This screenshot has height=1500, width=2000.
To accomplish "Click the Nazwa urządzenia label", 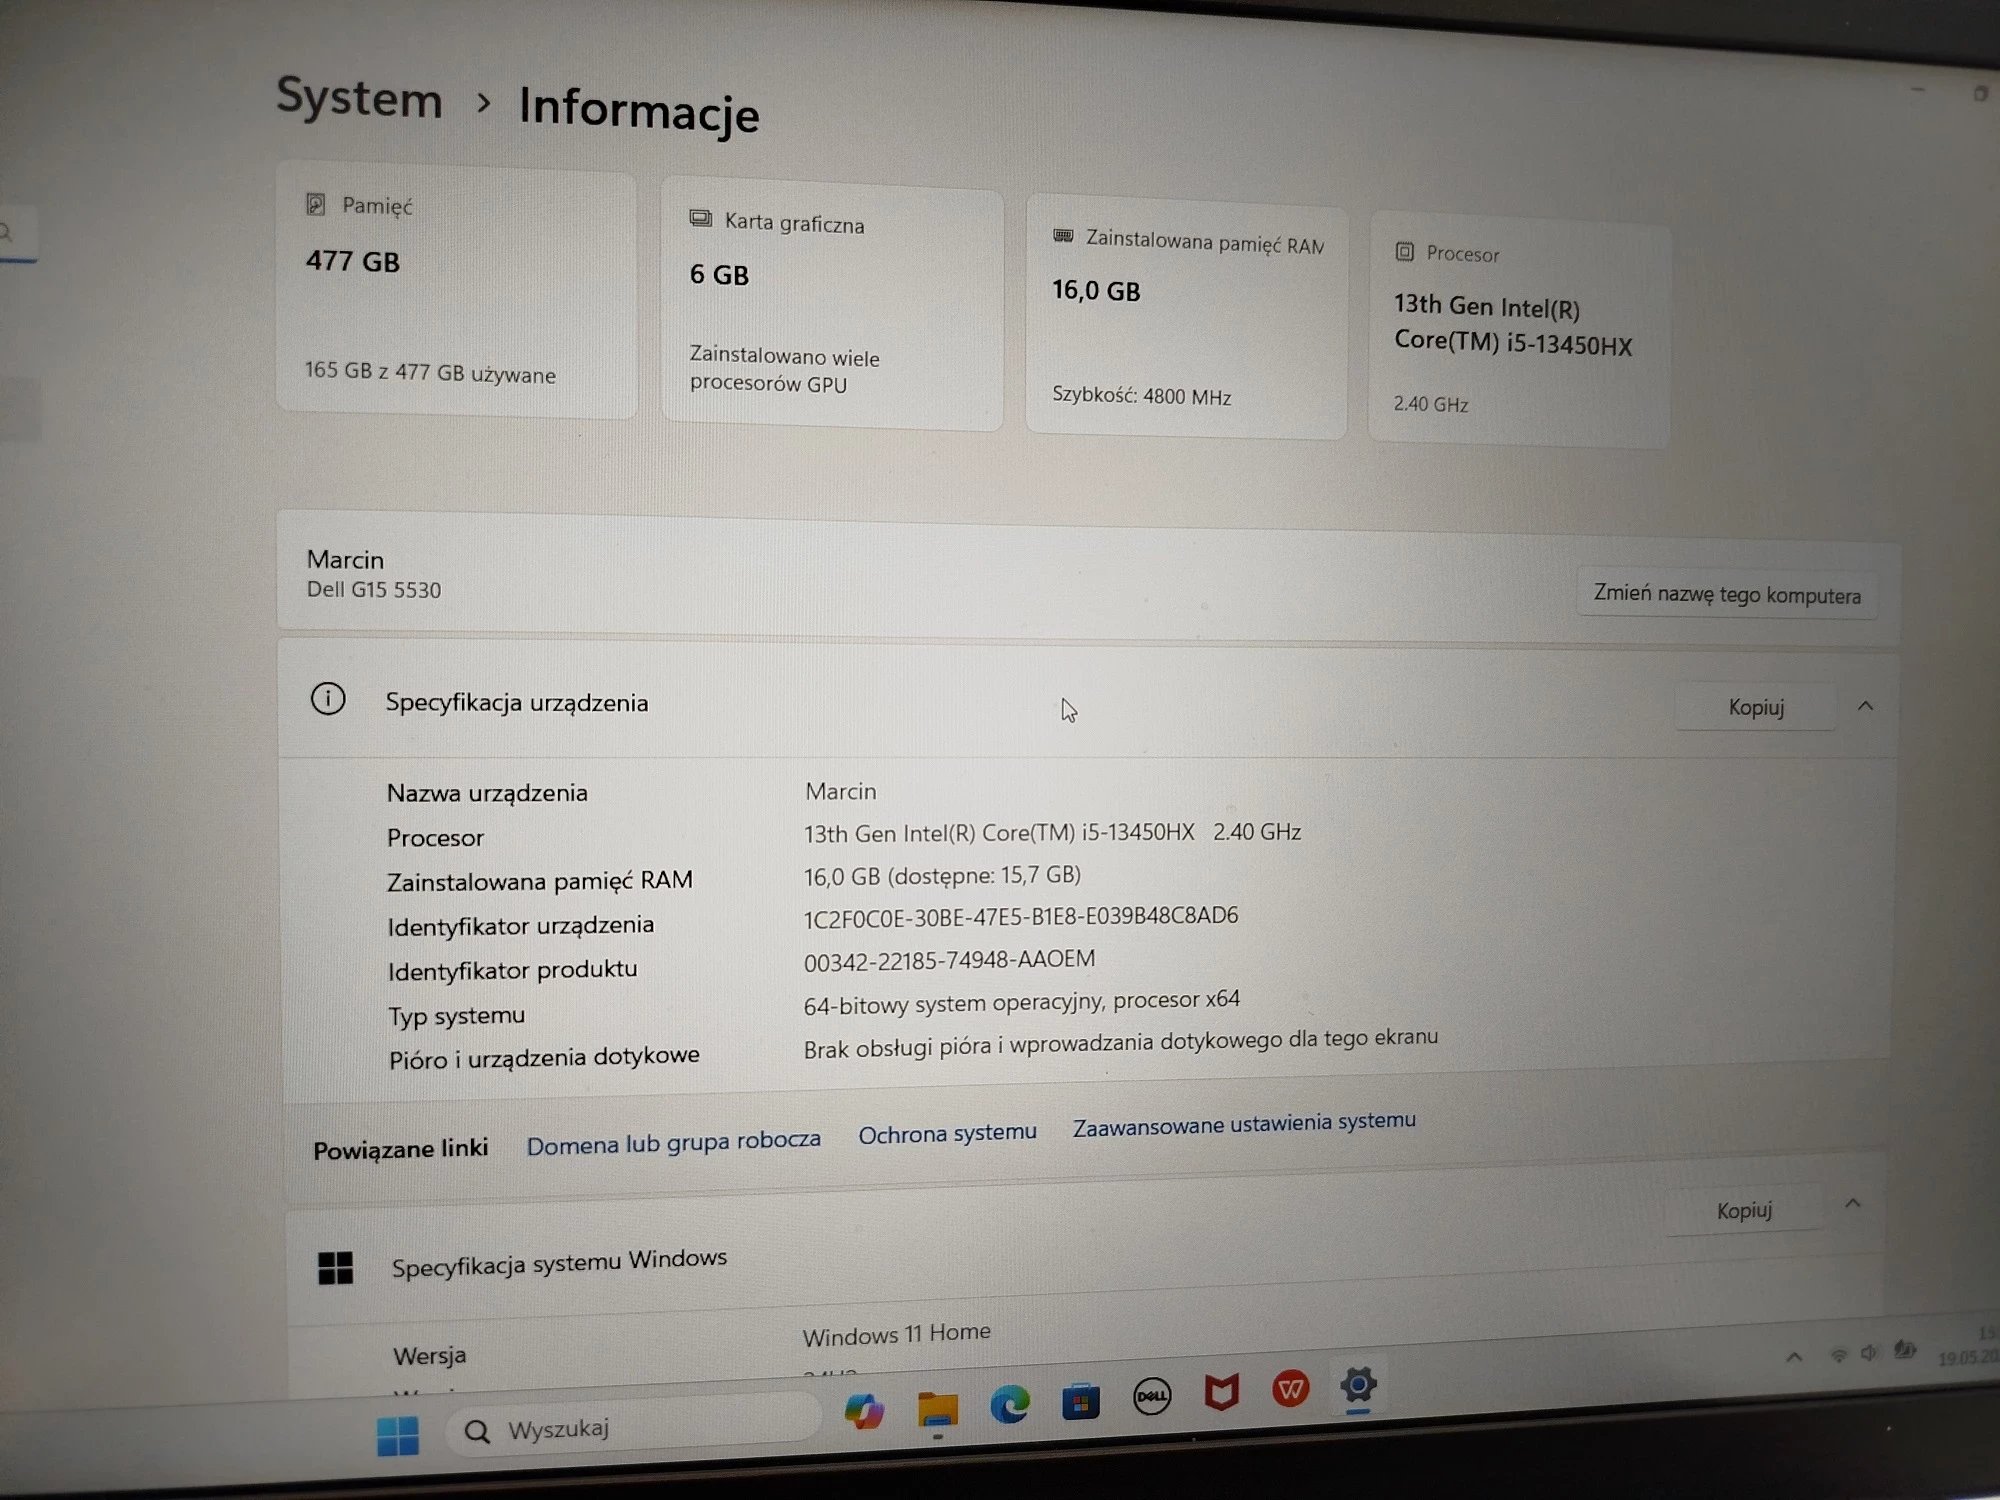I will coord(487,793).
